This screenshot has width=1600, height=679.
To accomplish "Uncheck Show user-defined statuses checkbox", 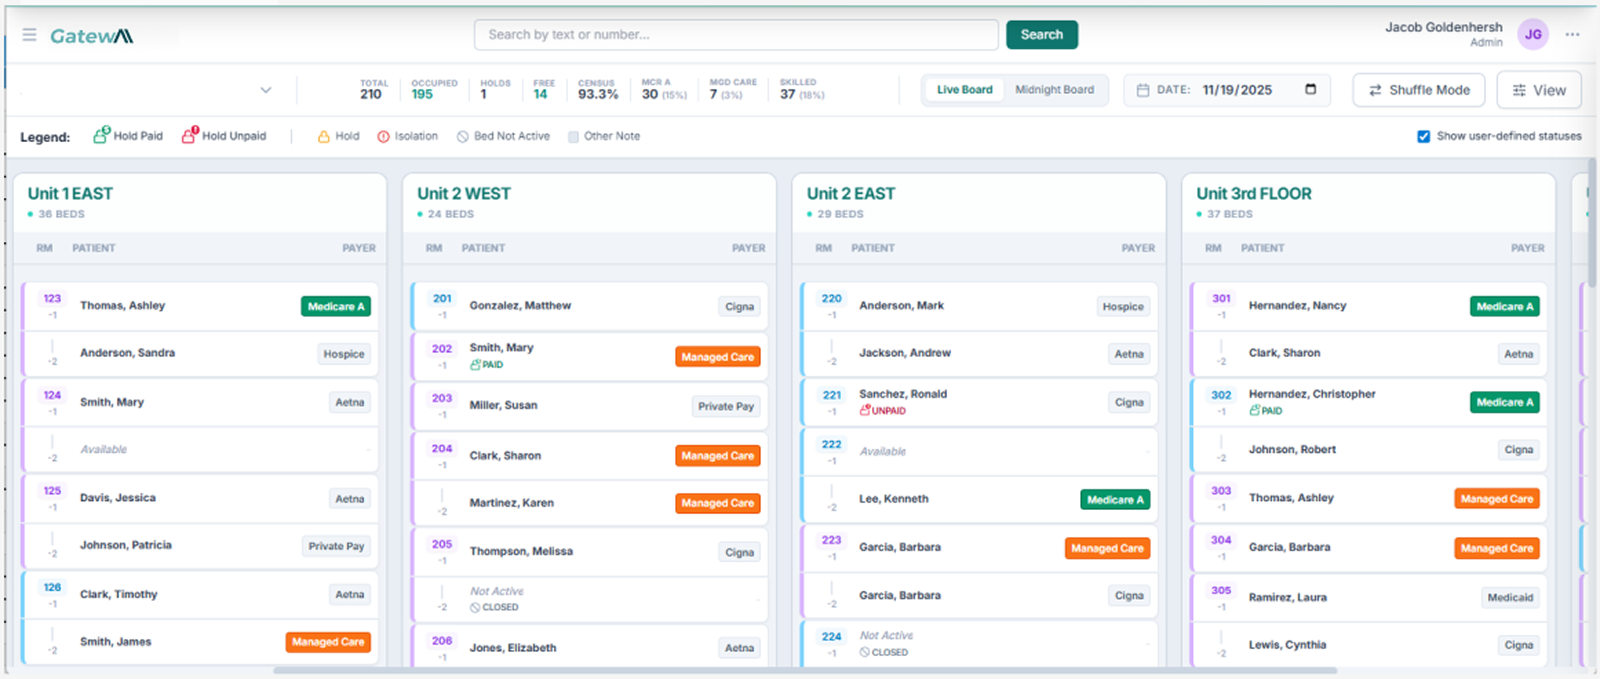I will tap(1423, 136).
